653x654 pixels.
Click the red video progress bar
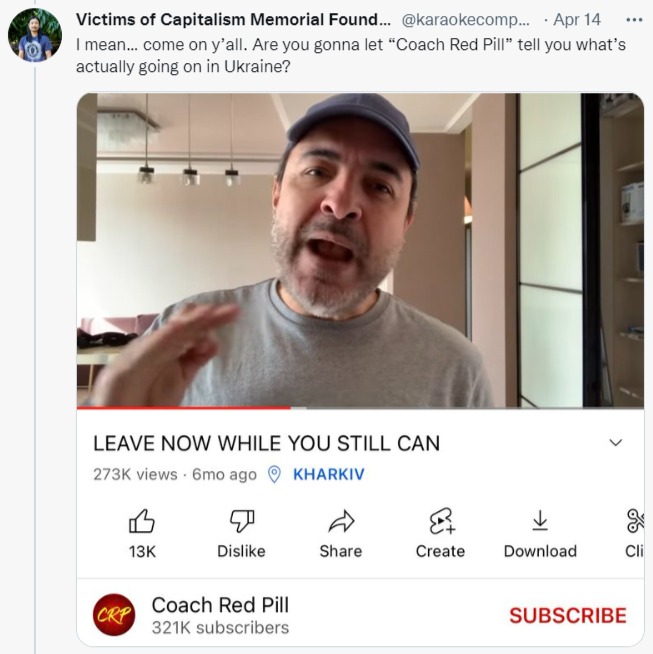[184, 407]
